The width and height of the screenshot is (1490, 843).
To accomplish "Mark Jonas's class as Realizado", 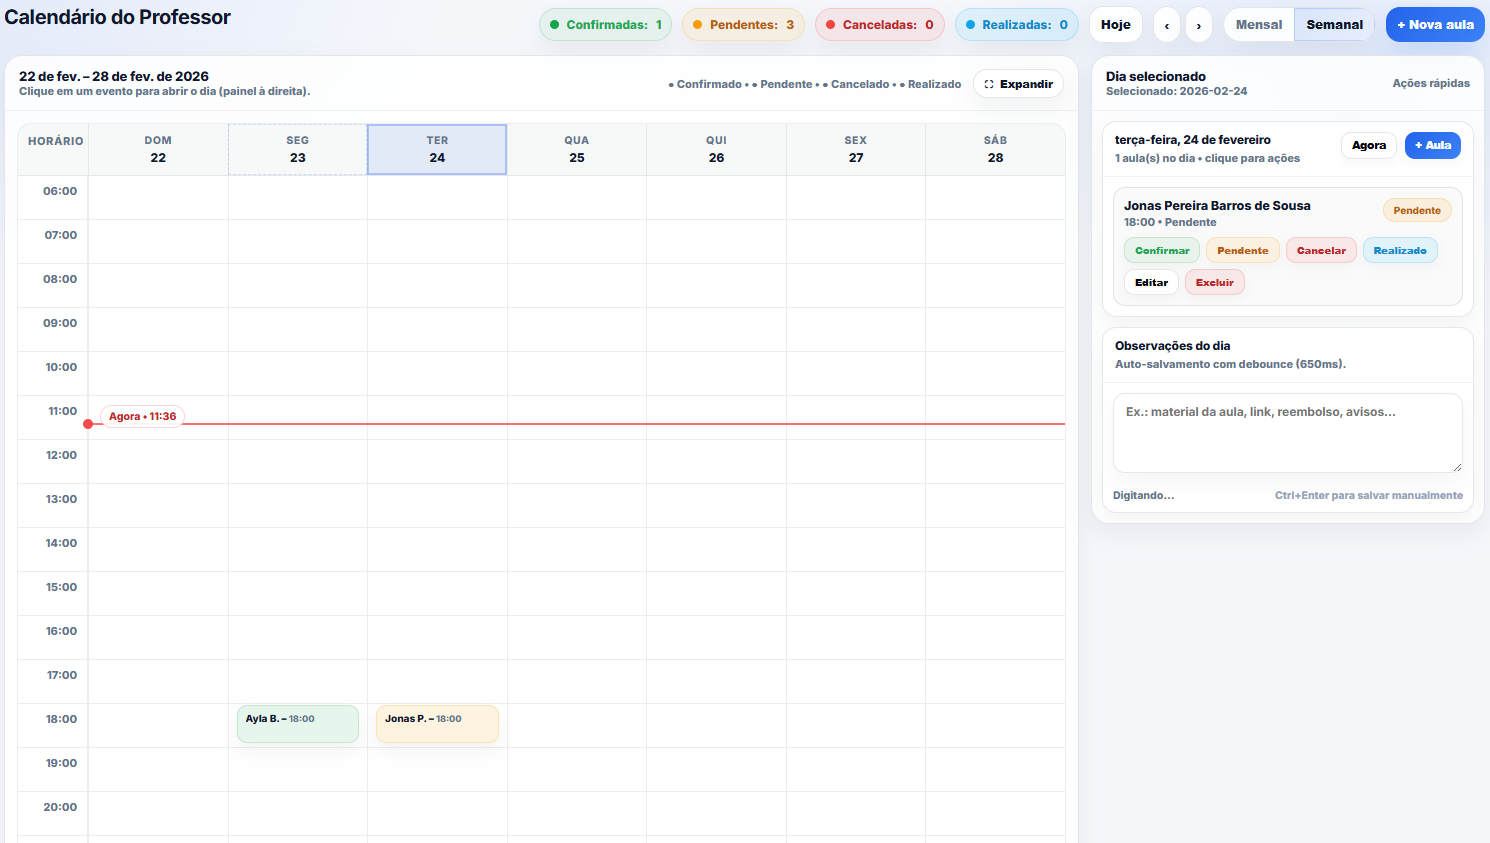I will point(1399,251).
